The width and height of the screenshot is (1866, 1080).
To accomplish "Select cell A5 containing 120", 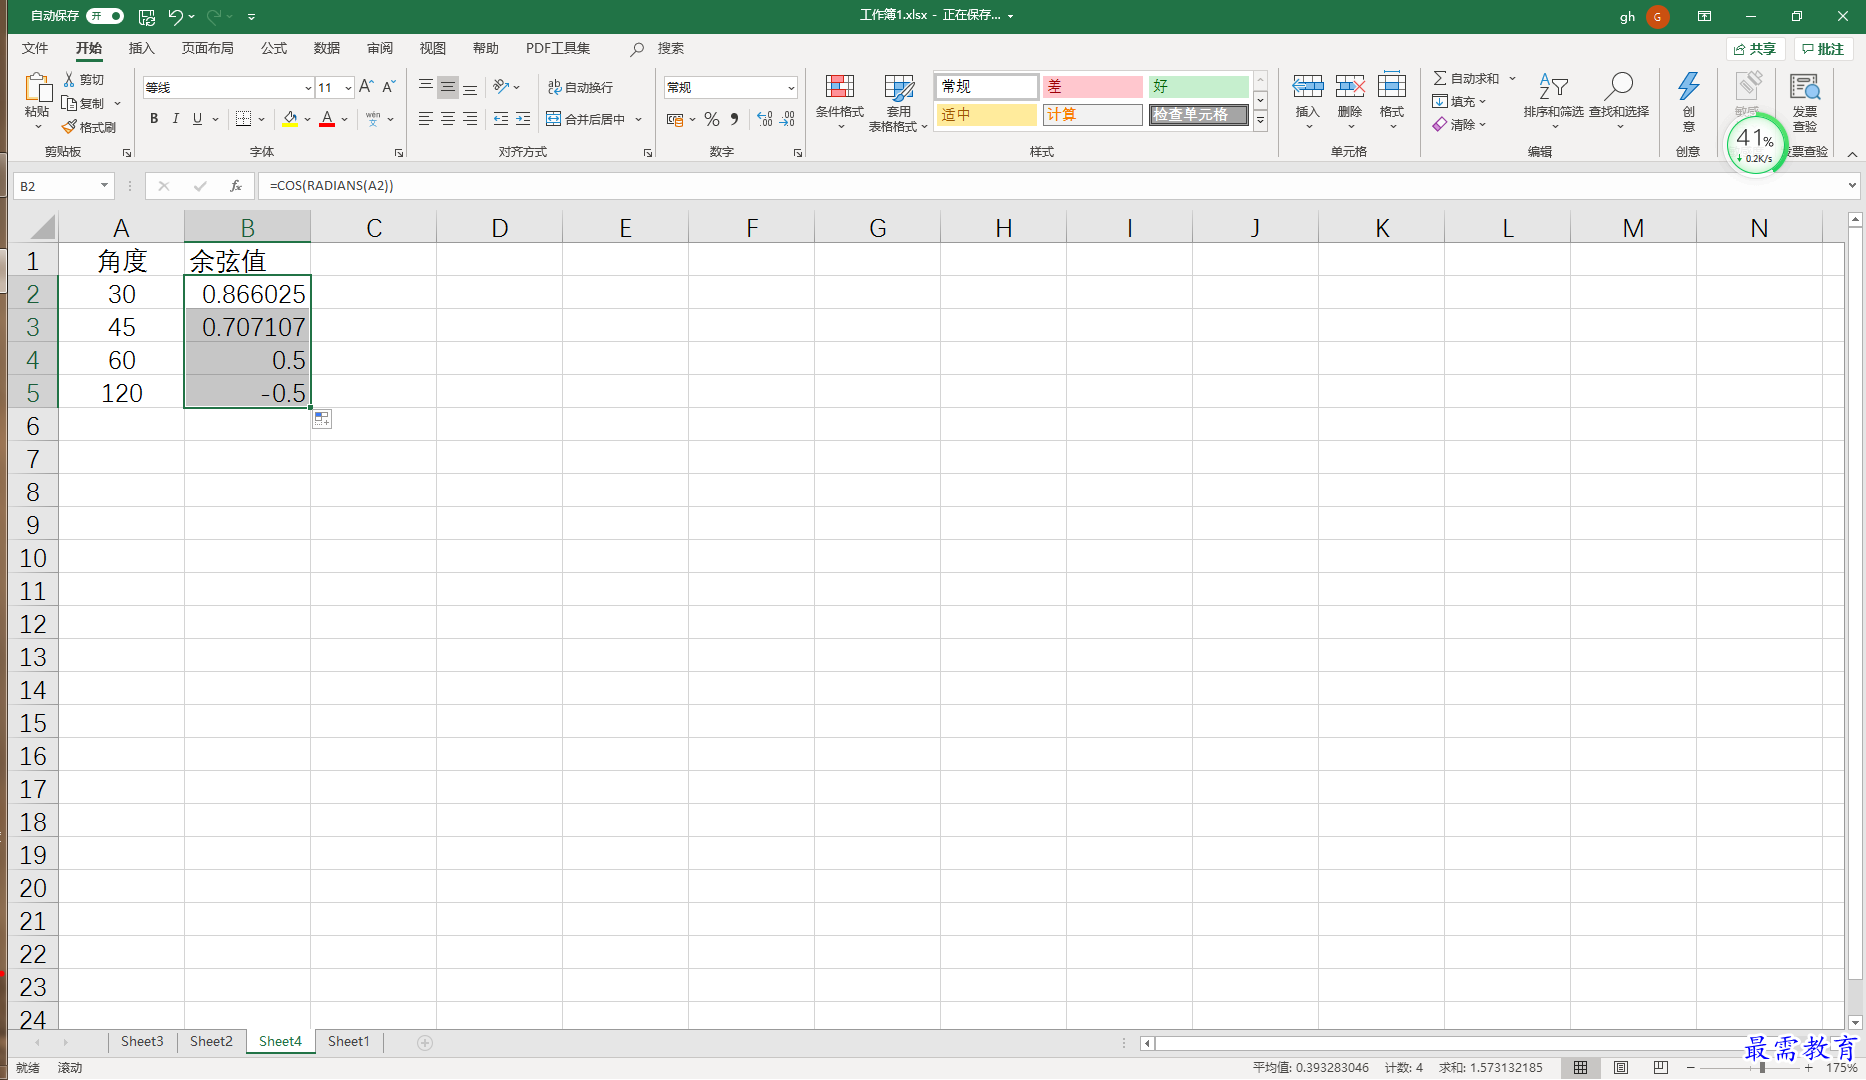I will [122, 392].
